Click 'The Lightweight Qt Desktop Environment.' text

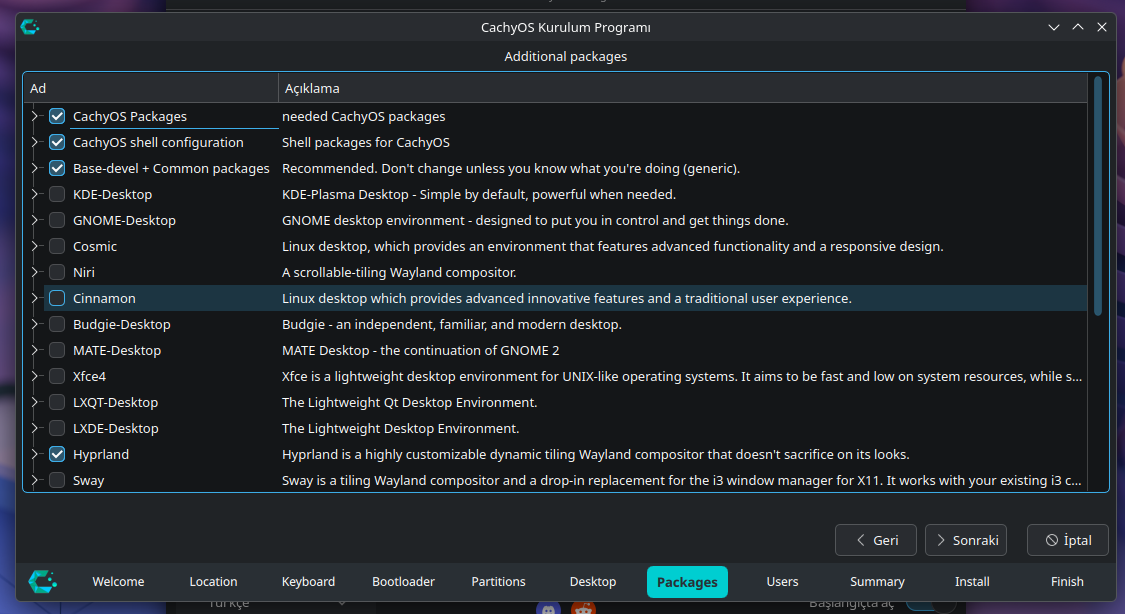tap(410, 402)
